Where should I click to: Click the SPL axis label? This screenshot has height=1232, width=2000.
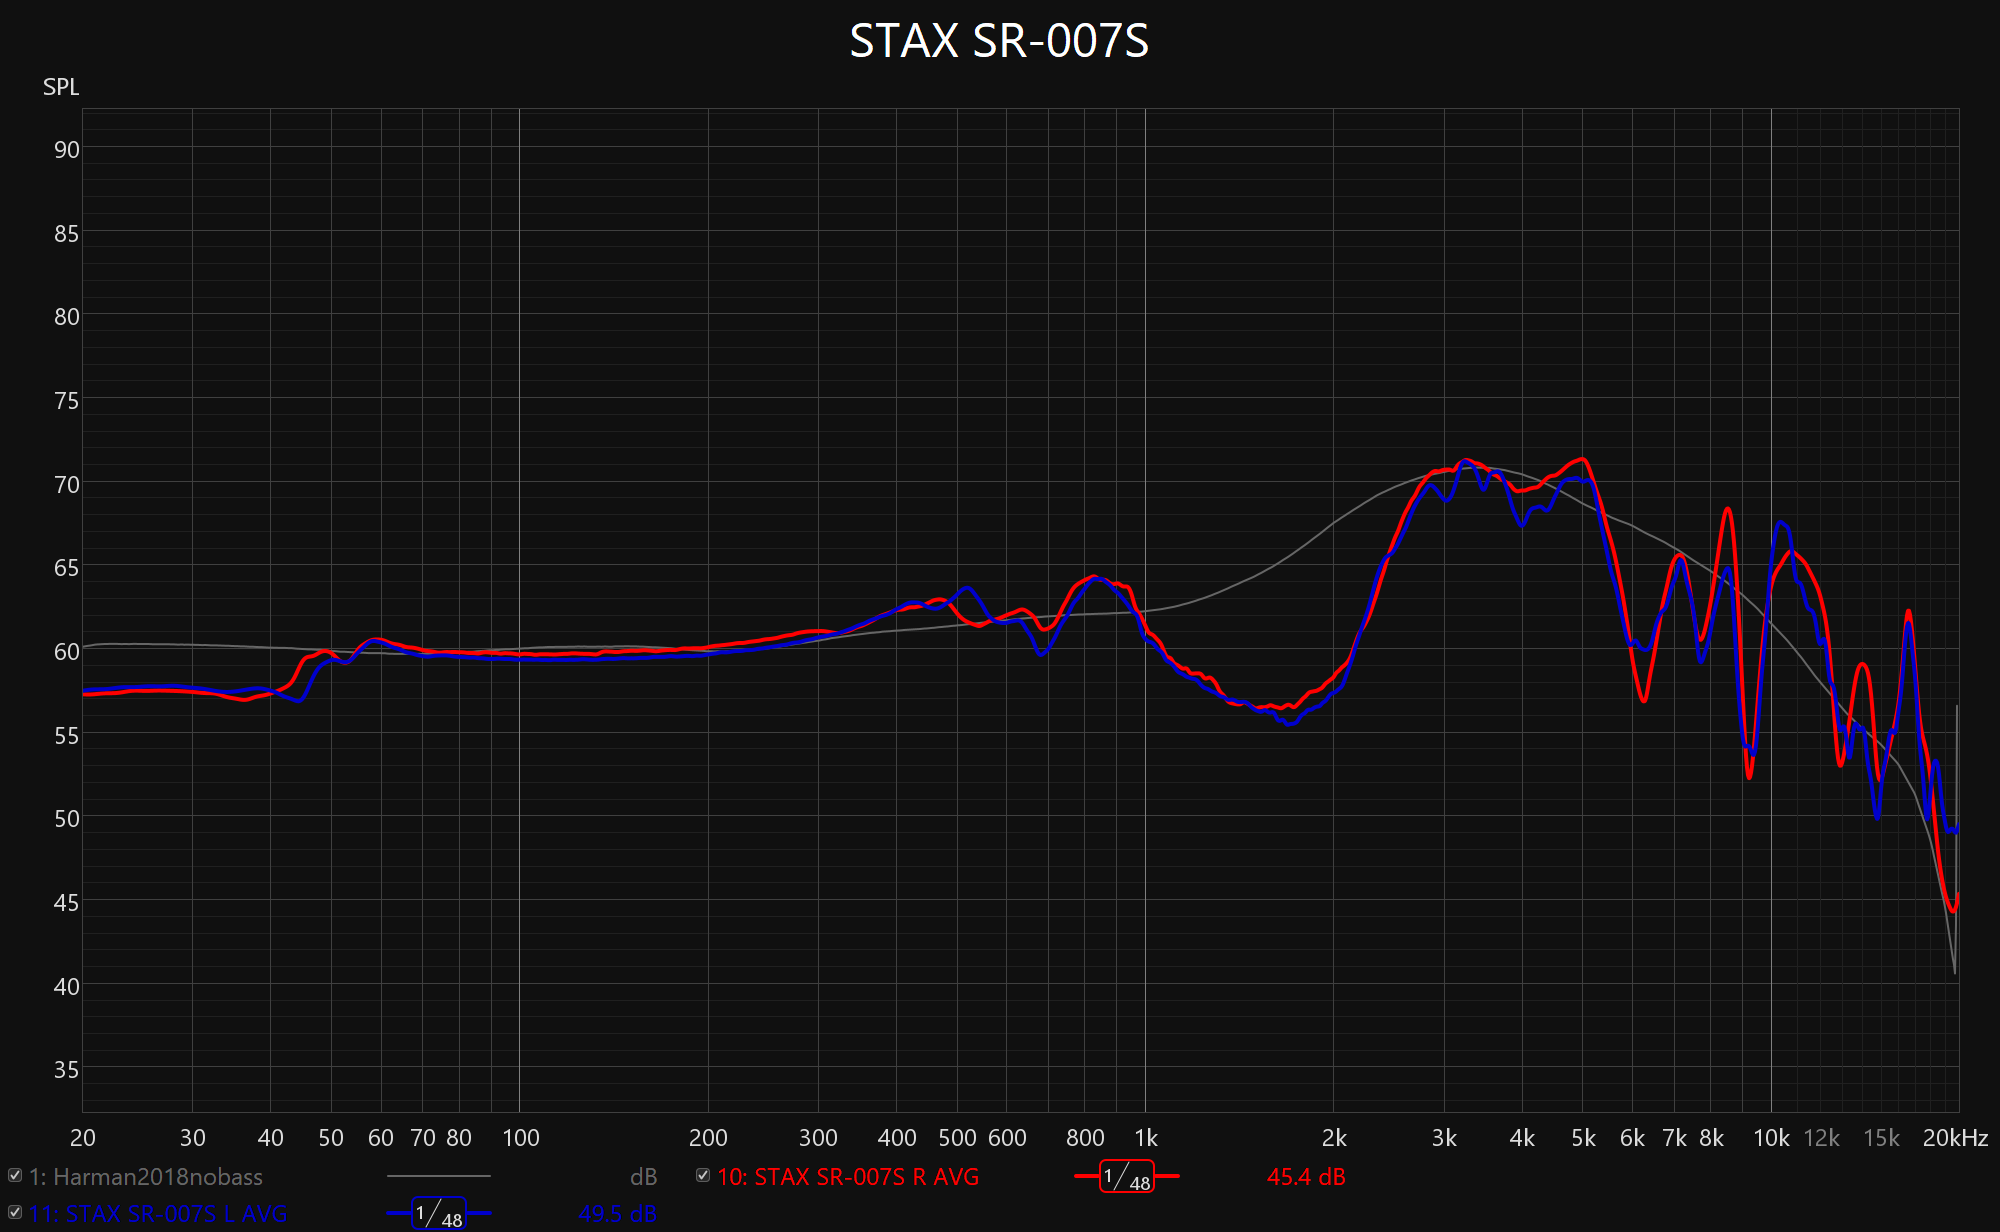pos(61,87)
